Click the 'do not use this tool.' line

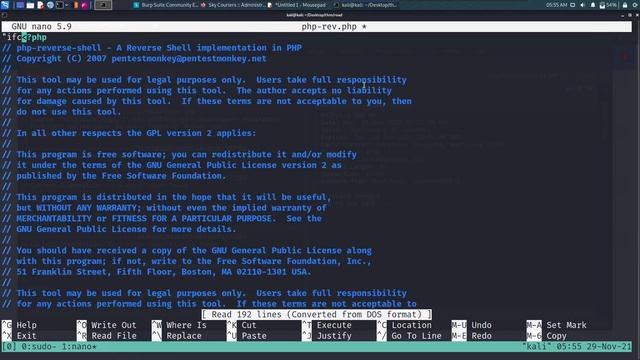[x=61, y=112]
